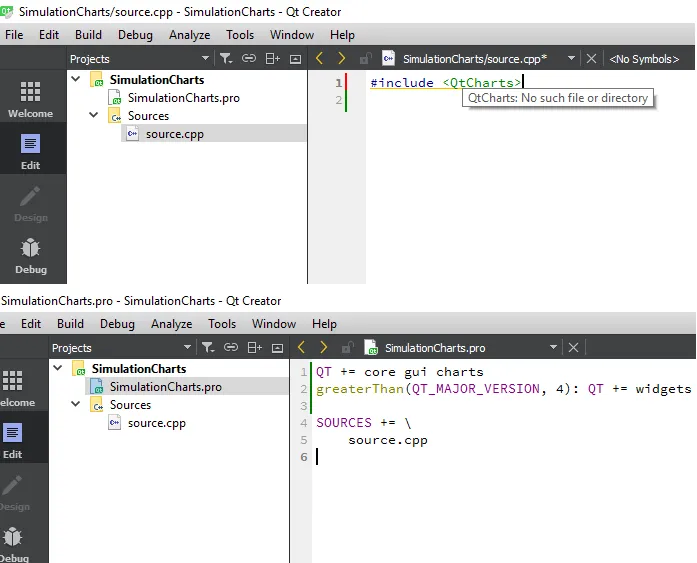Close the bottom Projects side panel
Viewport: 697px width, 563px height.
[277, 348]
